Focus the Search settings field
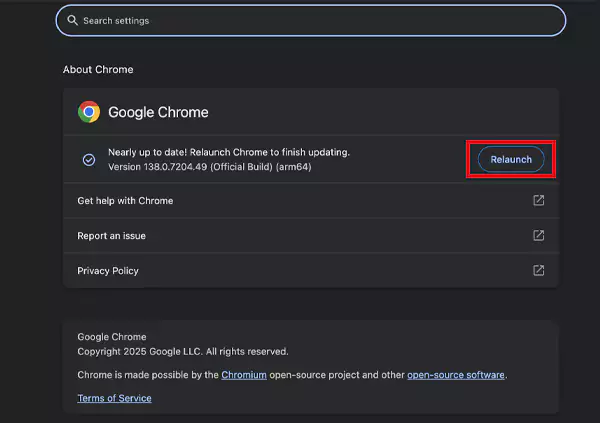This screenshot has height=423, width=600. 311,21
